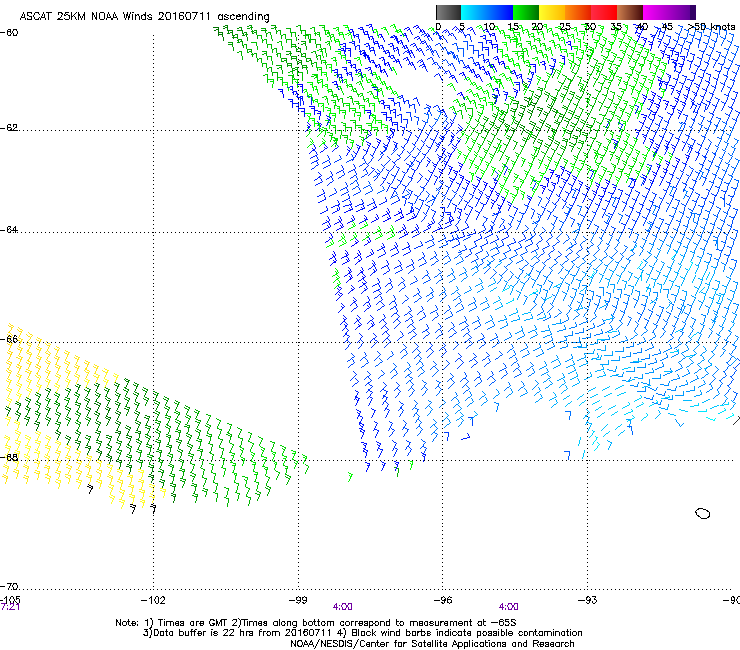Click the "-64" latitude label

9,230
